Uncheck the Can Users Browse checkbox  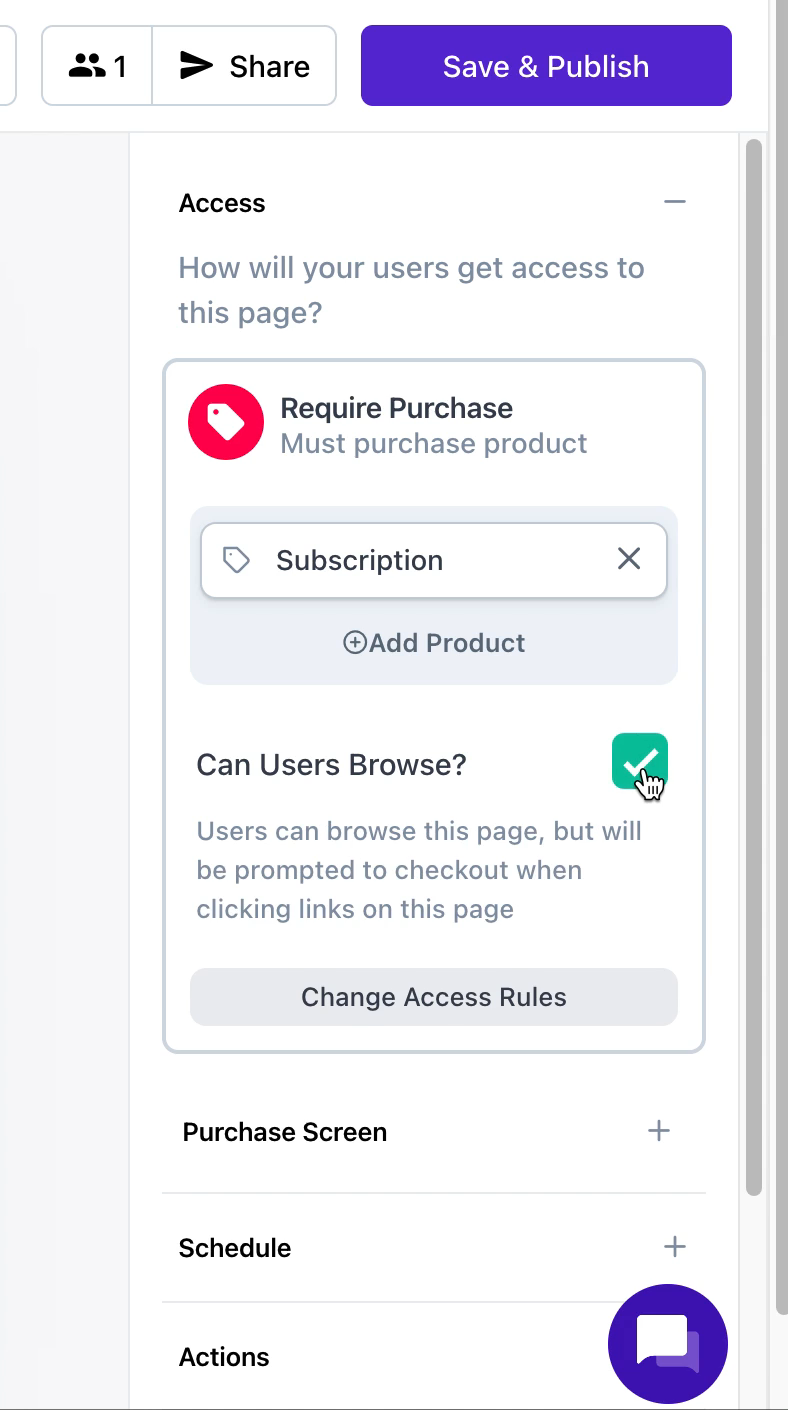640,761
